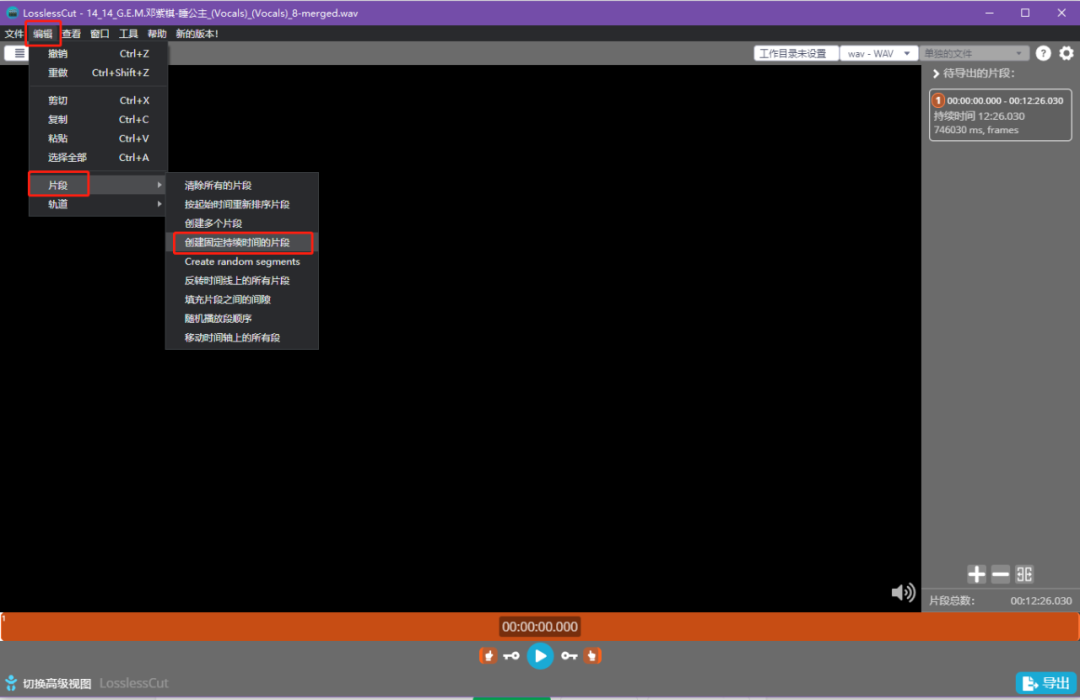Choose 选择全部 menu entry

[x=98, y=158]
